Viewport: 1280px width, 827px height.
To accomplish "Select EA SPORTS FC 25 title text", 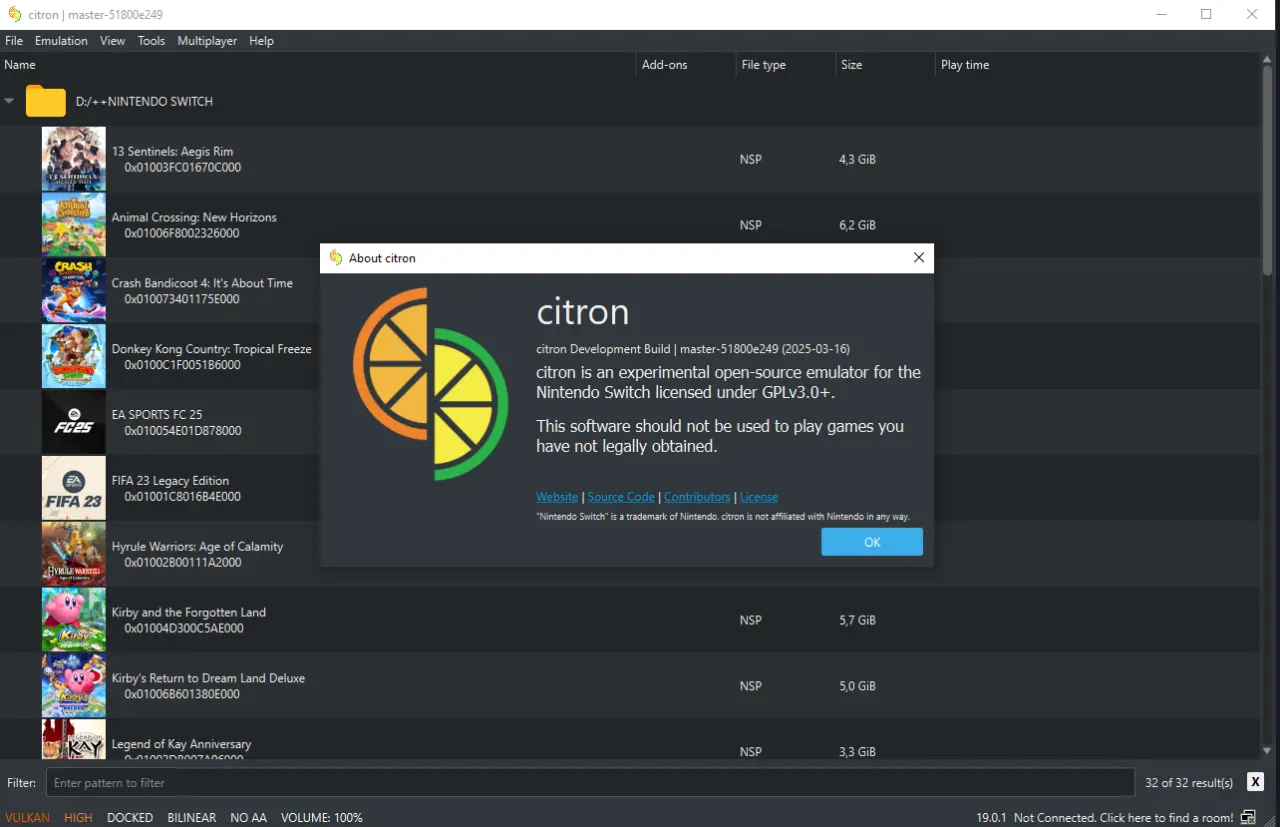I will 156,415.
